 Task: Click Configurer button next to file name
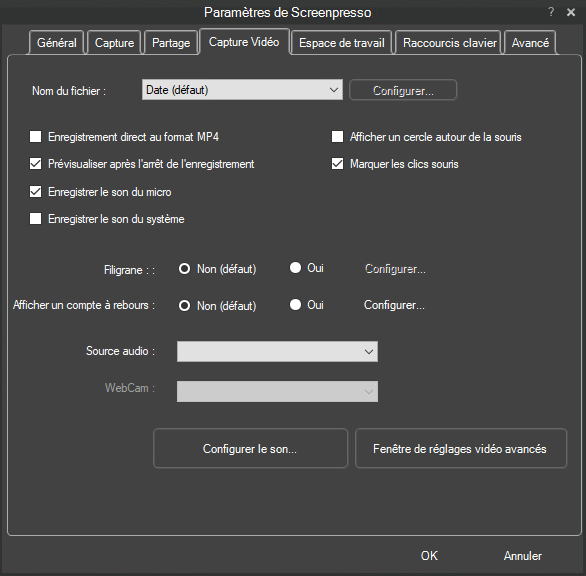(x=403, y=90)
